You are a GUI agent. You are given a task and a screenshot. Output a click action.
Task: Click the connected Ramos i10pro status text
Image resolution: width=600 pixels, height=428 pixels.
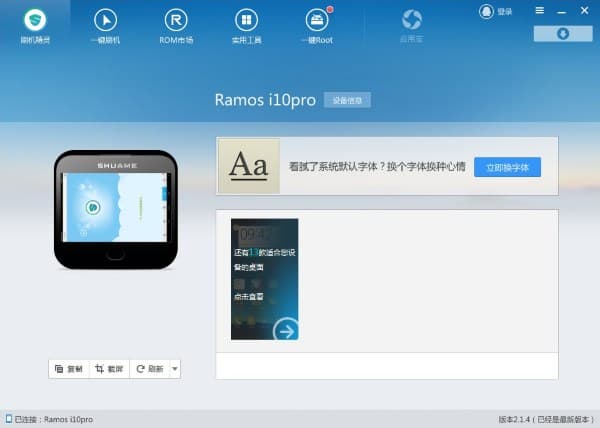[54, 419]
